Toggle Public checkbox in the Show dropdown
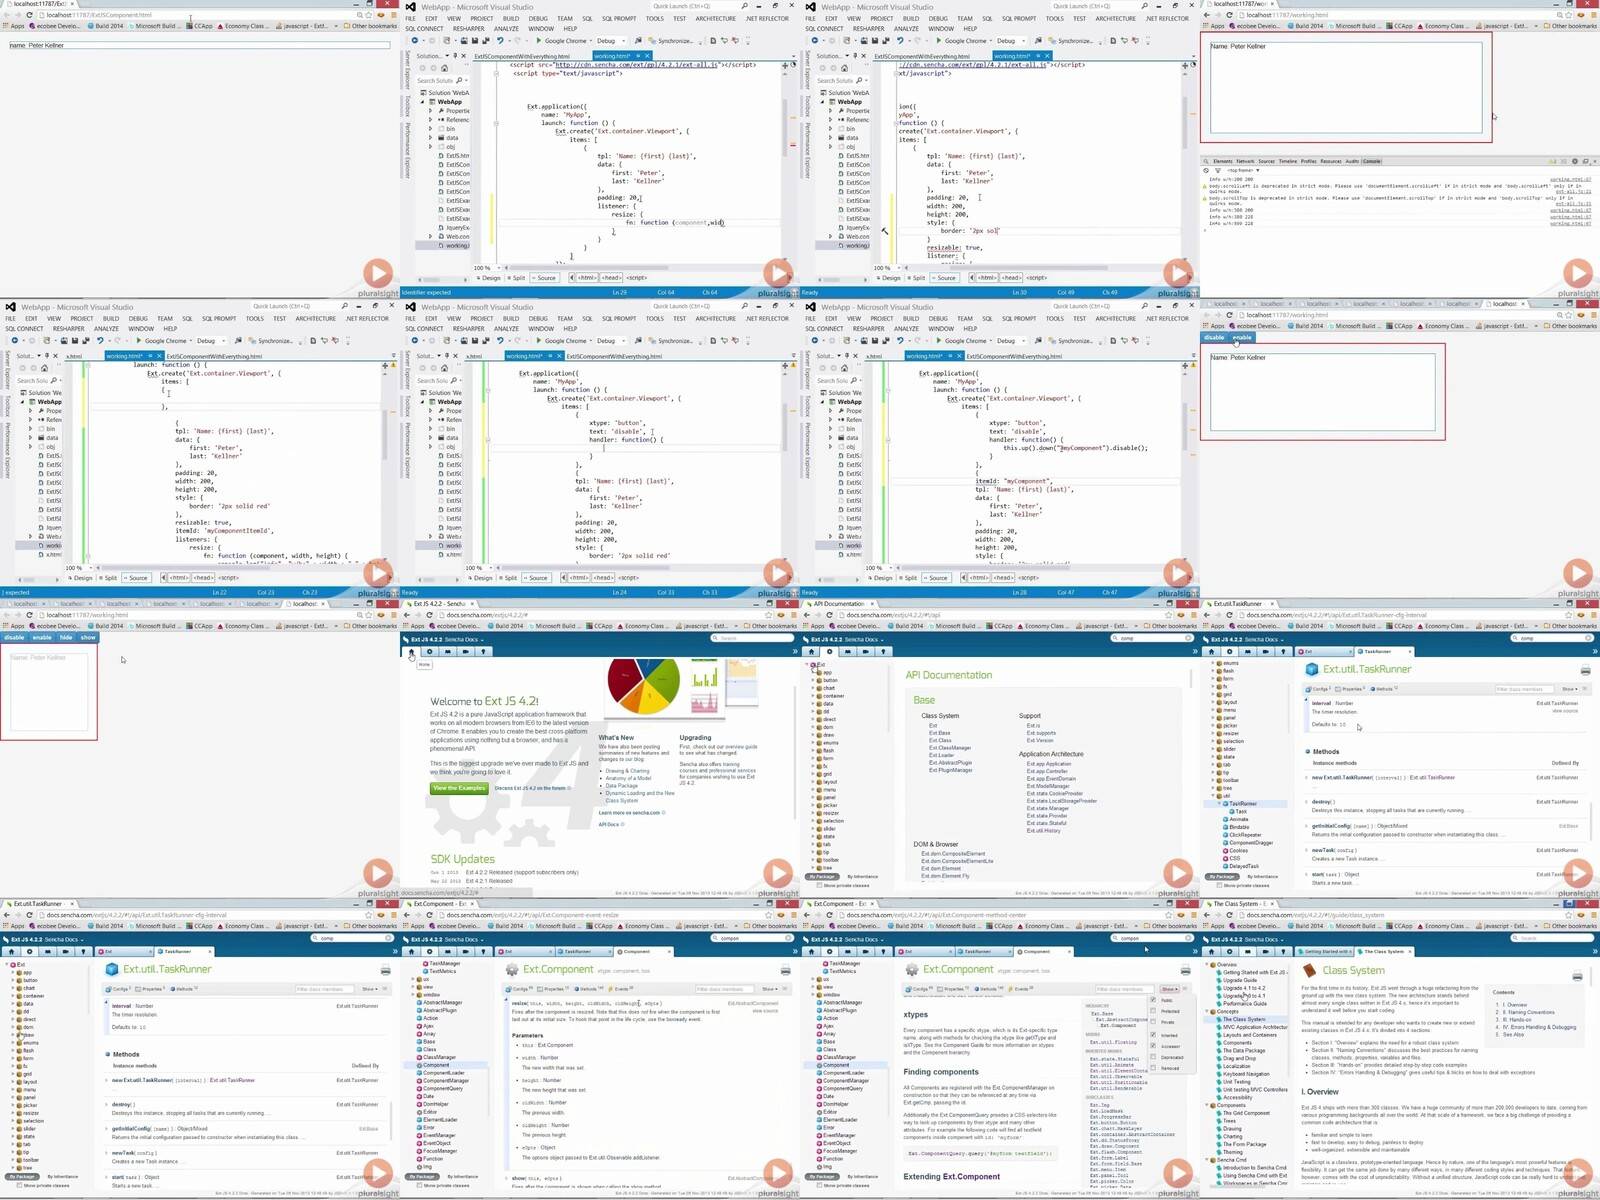This screenshot has width=1600, height=1200. pos(1155,1000)
